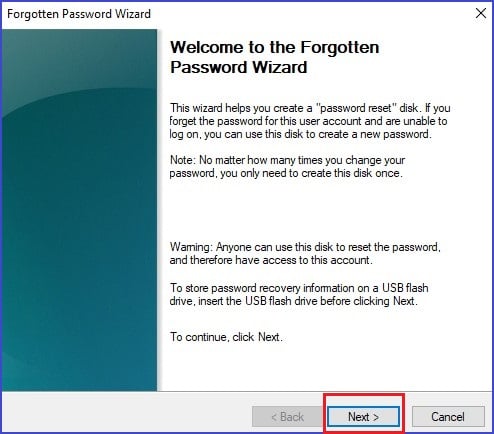Click the line forget the password for this user account

[x=308, y=121]
